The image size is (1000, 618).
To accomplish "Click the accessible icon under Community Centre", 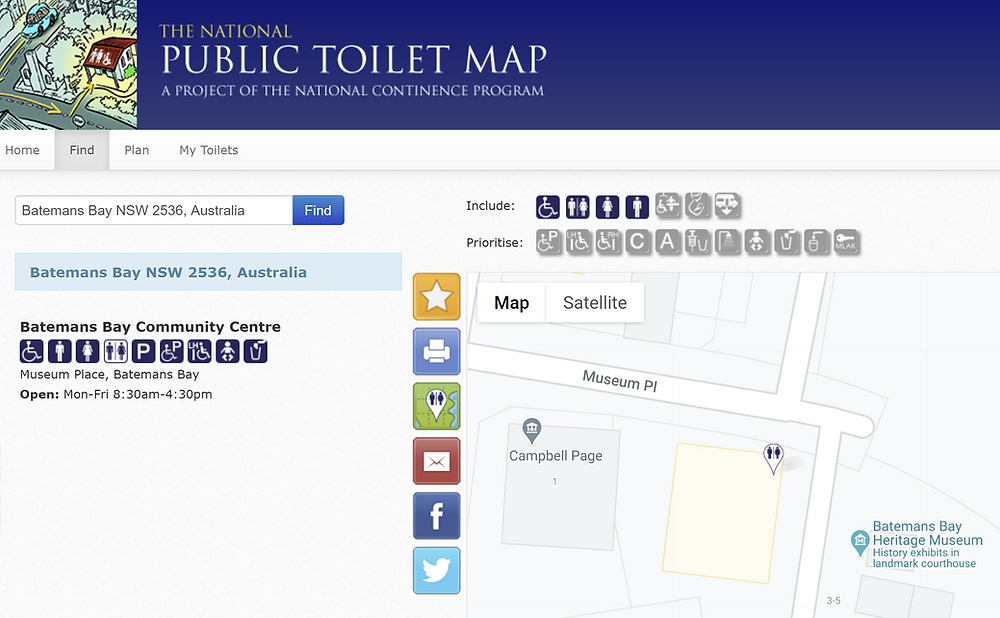I will point(31,351).
